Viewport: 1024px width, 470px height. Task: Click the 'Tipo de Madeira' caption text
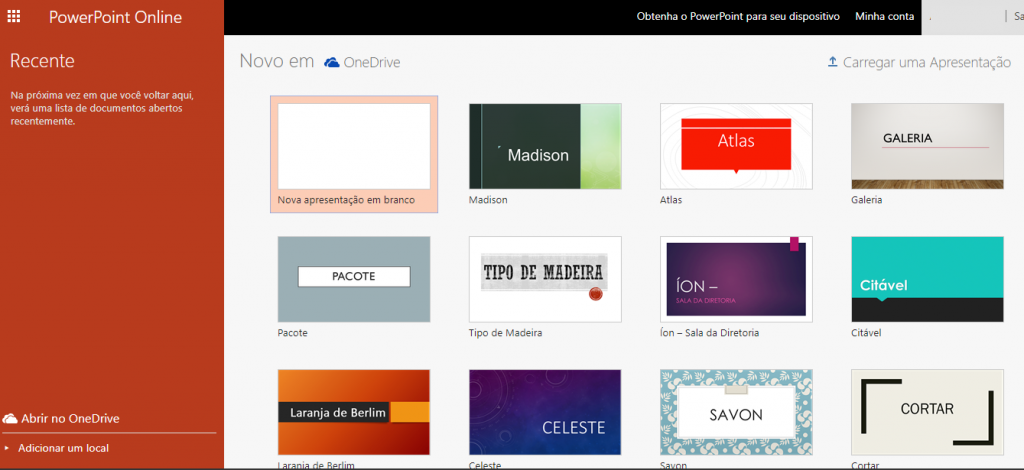pyautogui.click(x=505, y=333)
